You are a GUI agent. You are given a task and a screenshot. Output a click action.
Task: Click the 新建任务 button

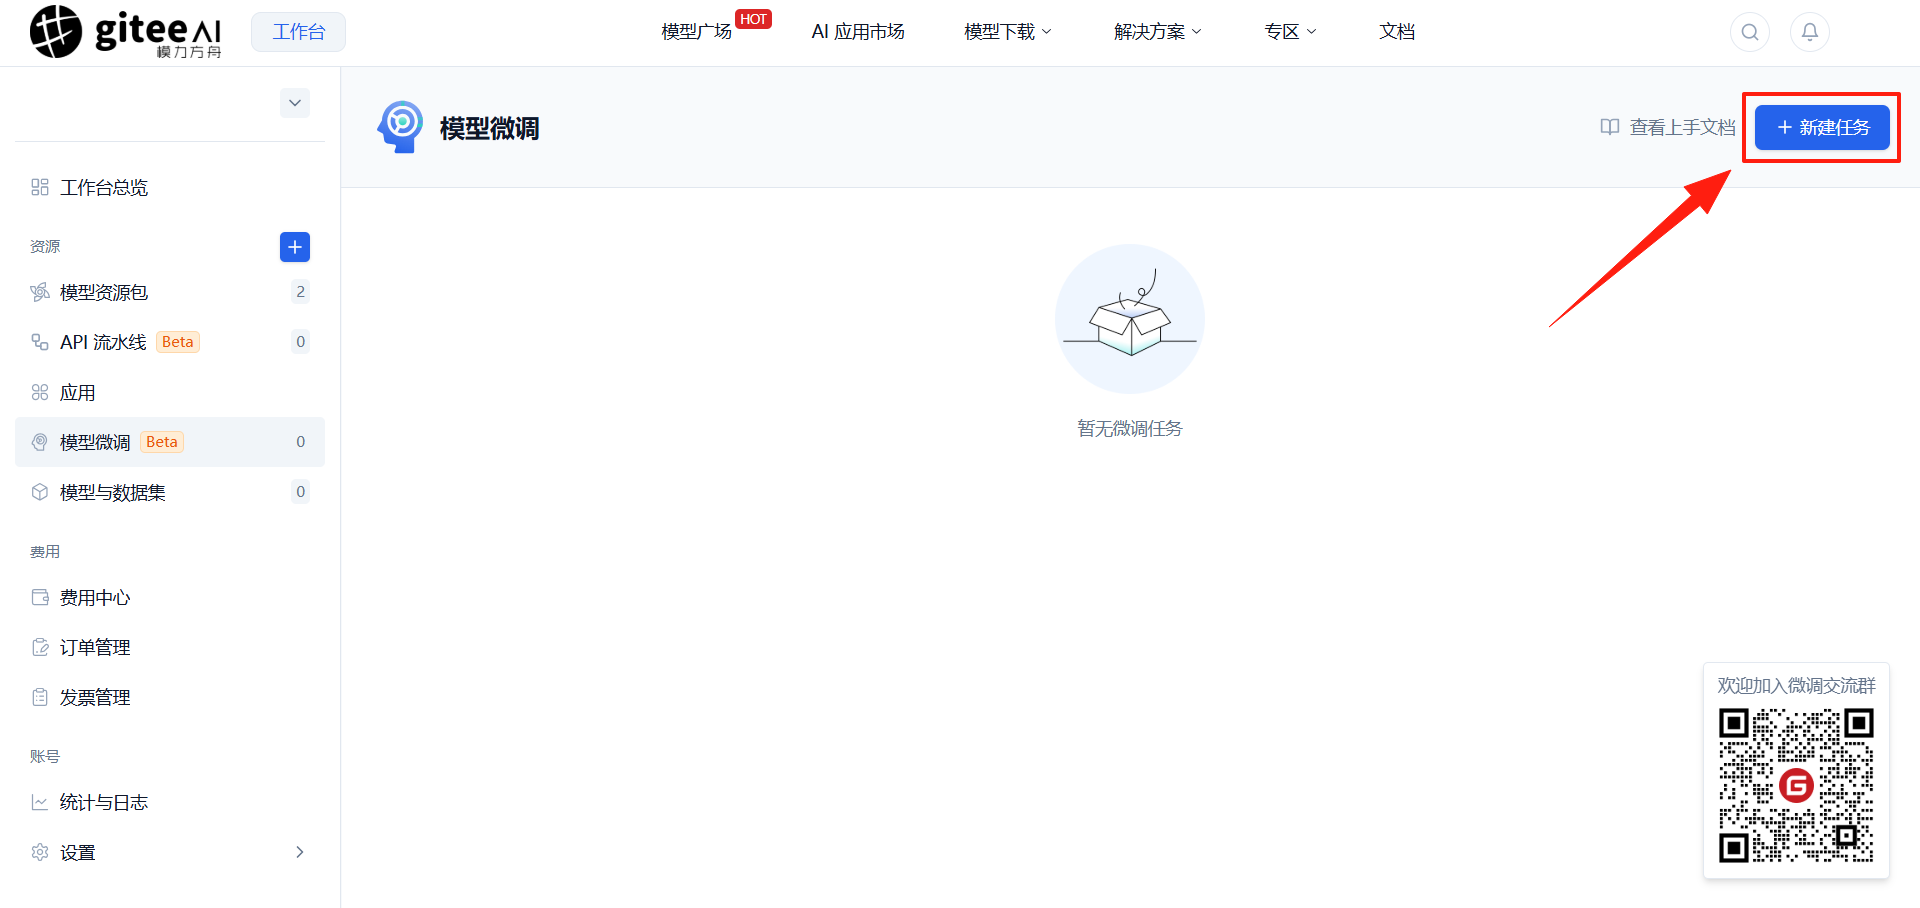[x=1822, y=127]
